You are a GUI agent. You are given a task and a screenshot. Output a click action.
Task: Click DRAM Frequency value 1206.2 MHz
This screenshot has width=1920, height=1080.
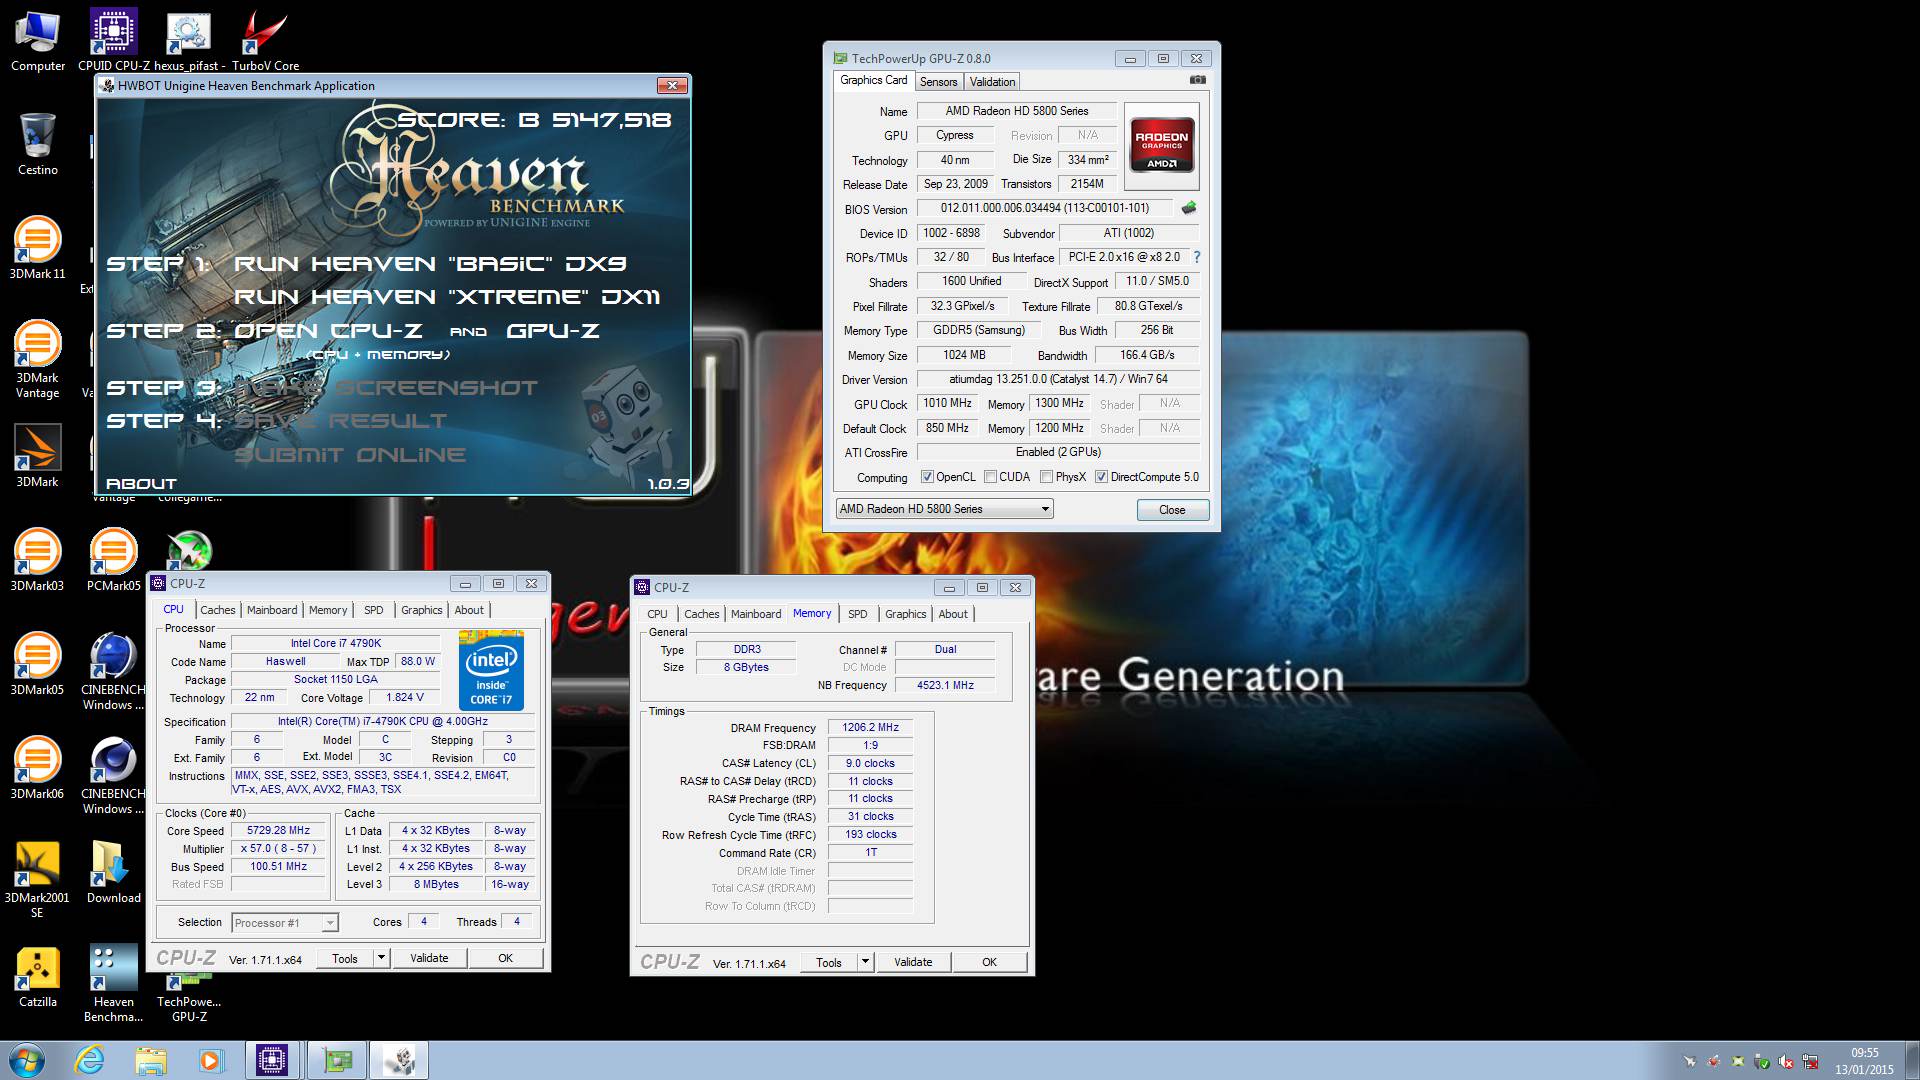[870, 727]
